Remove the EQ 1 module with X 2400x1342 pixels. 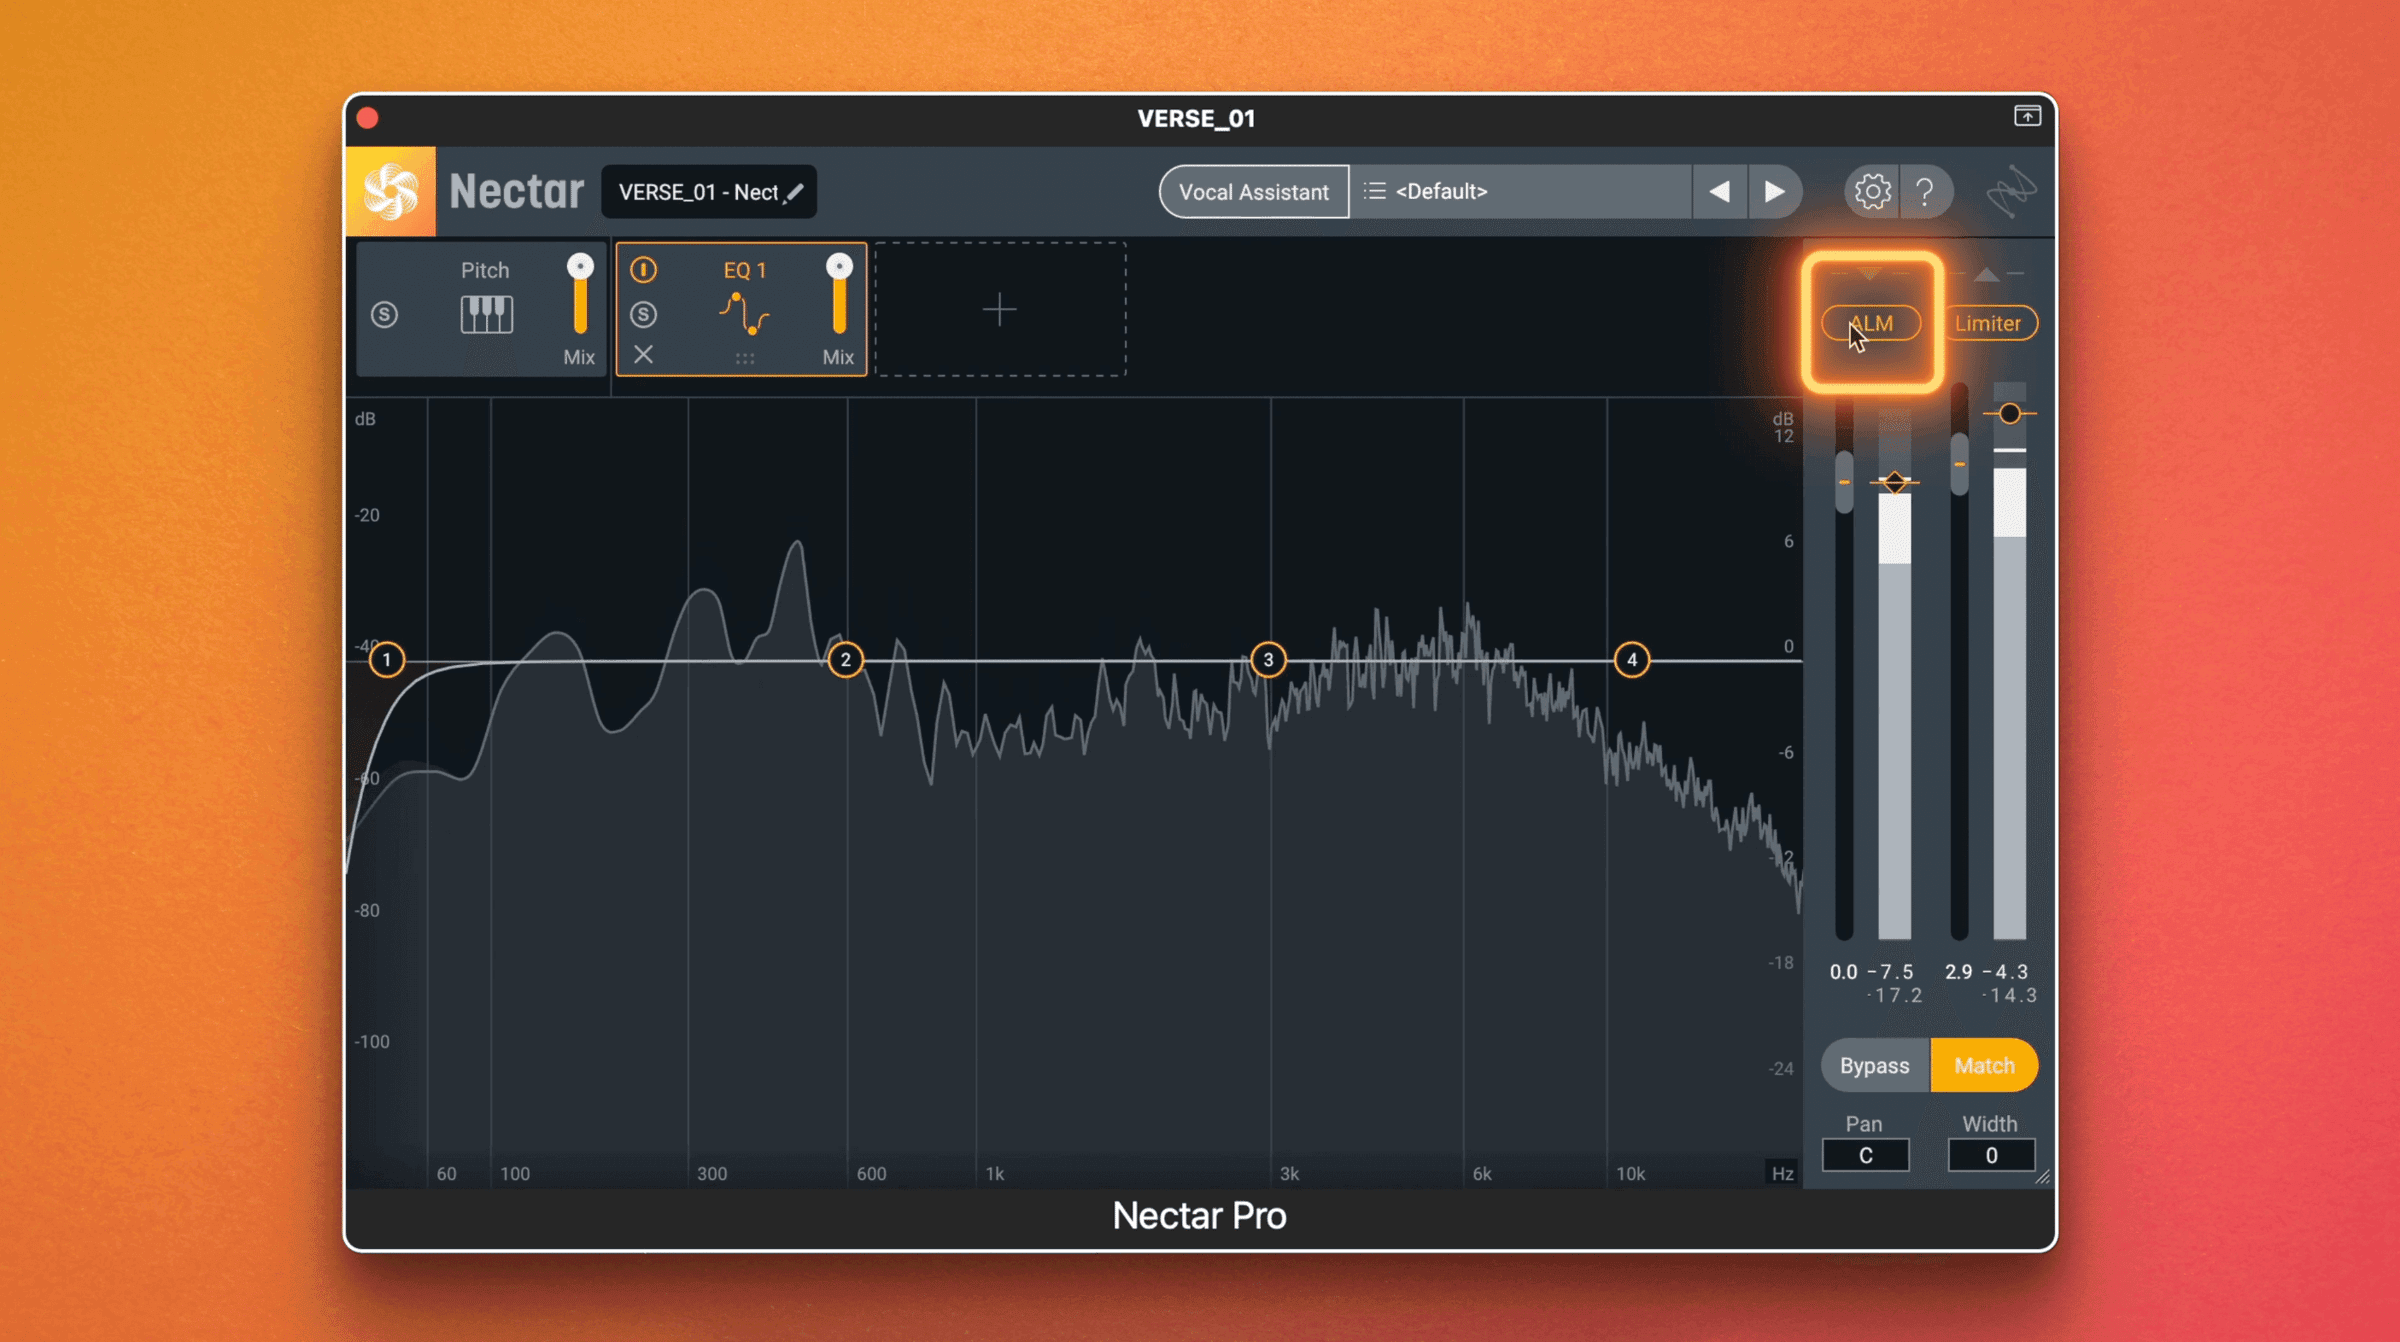(x=644, y=354)
